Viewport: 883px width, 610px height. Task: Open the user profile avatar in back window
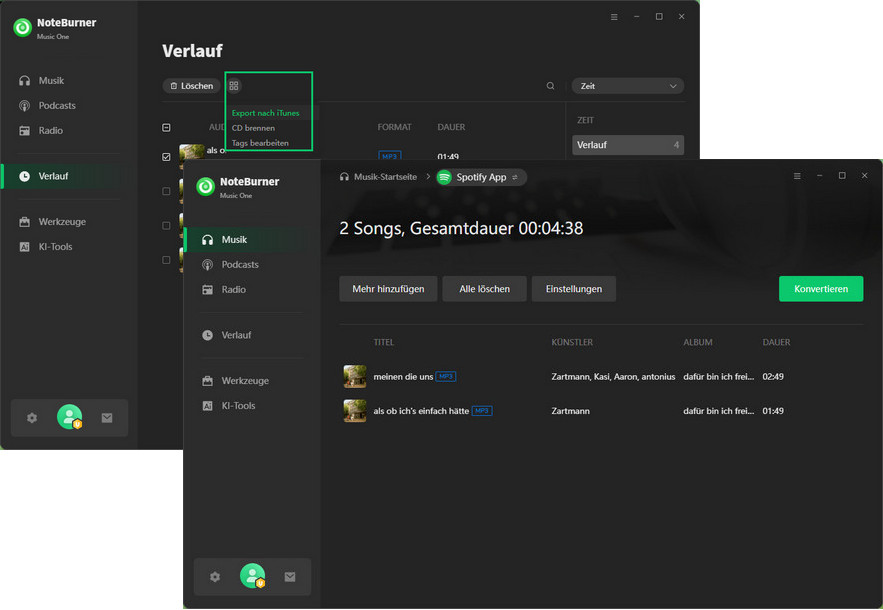pyautogui.click(x=69, y=417)
